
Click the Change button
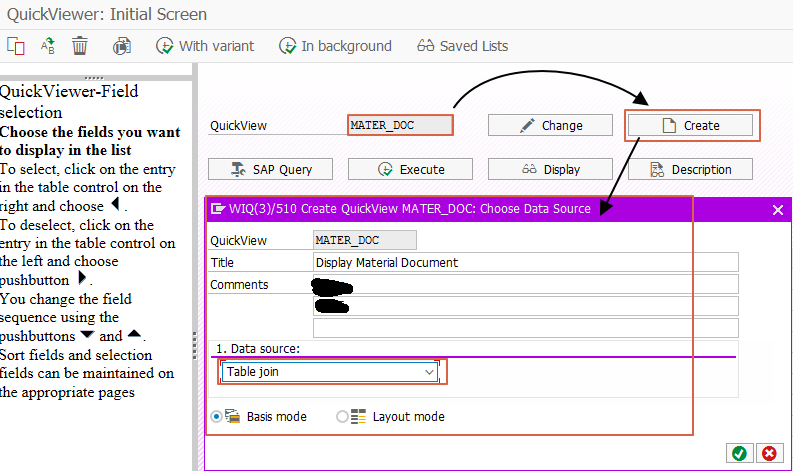point(550,125)
